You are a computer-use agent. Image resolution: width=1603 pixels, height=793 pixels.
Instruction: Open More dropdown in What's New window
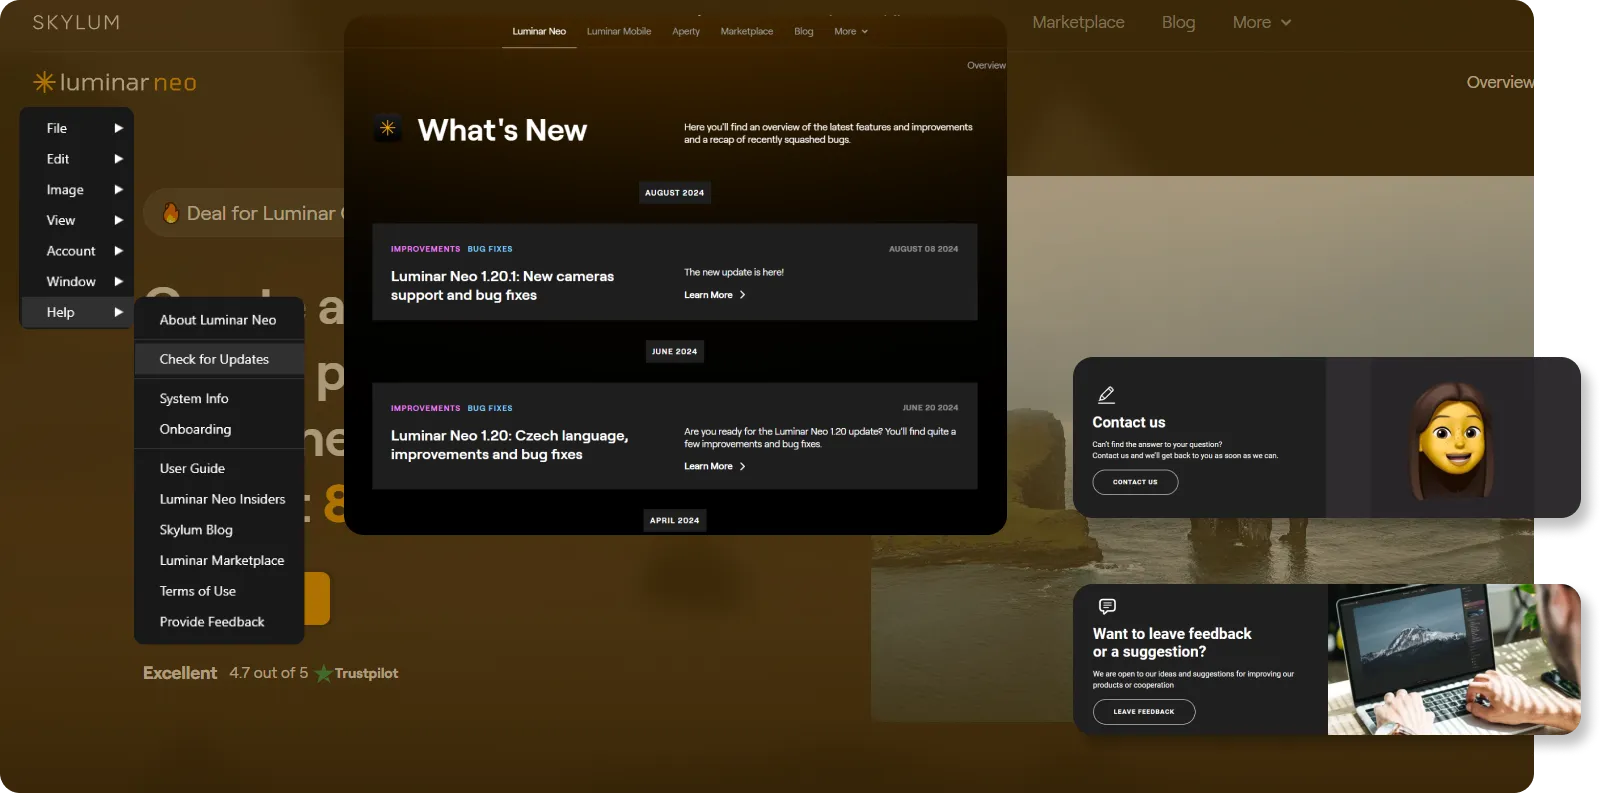[851, 31]
